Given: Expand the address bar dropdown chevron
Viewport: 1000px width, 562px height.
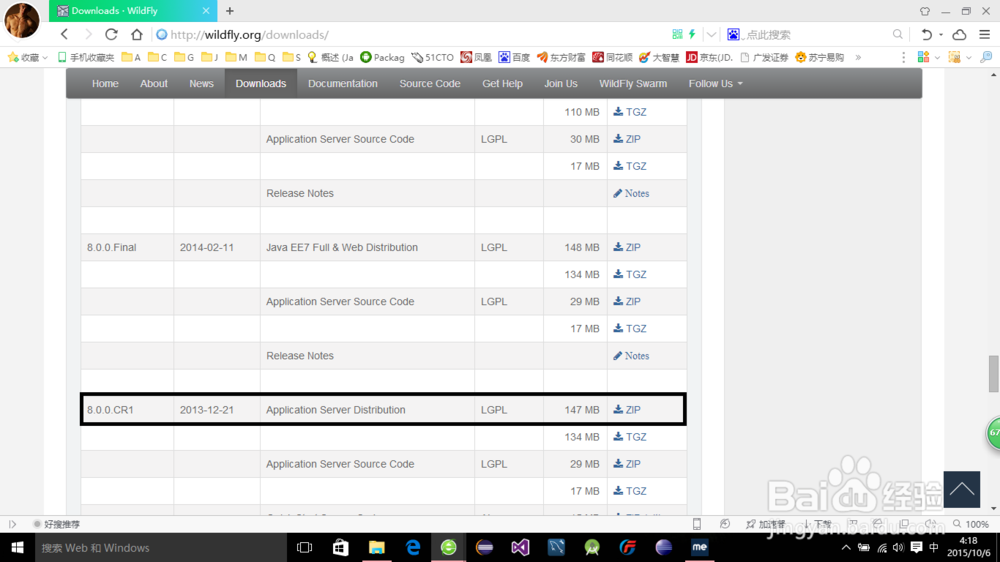Looking at the screenshot, I should point(711,34).
